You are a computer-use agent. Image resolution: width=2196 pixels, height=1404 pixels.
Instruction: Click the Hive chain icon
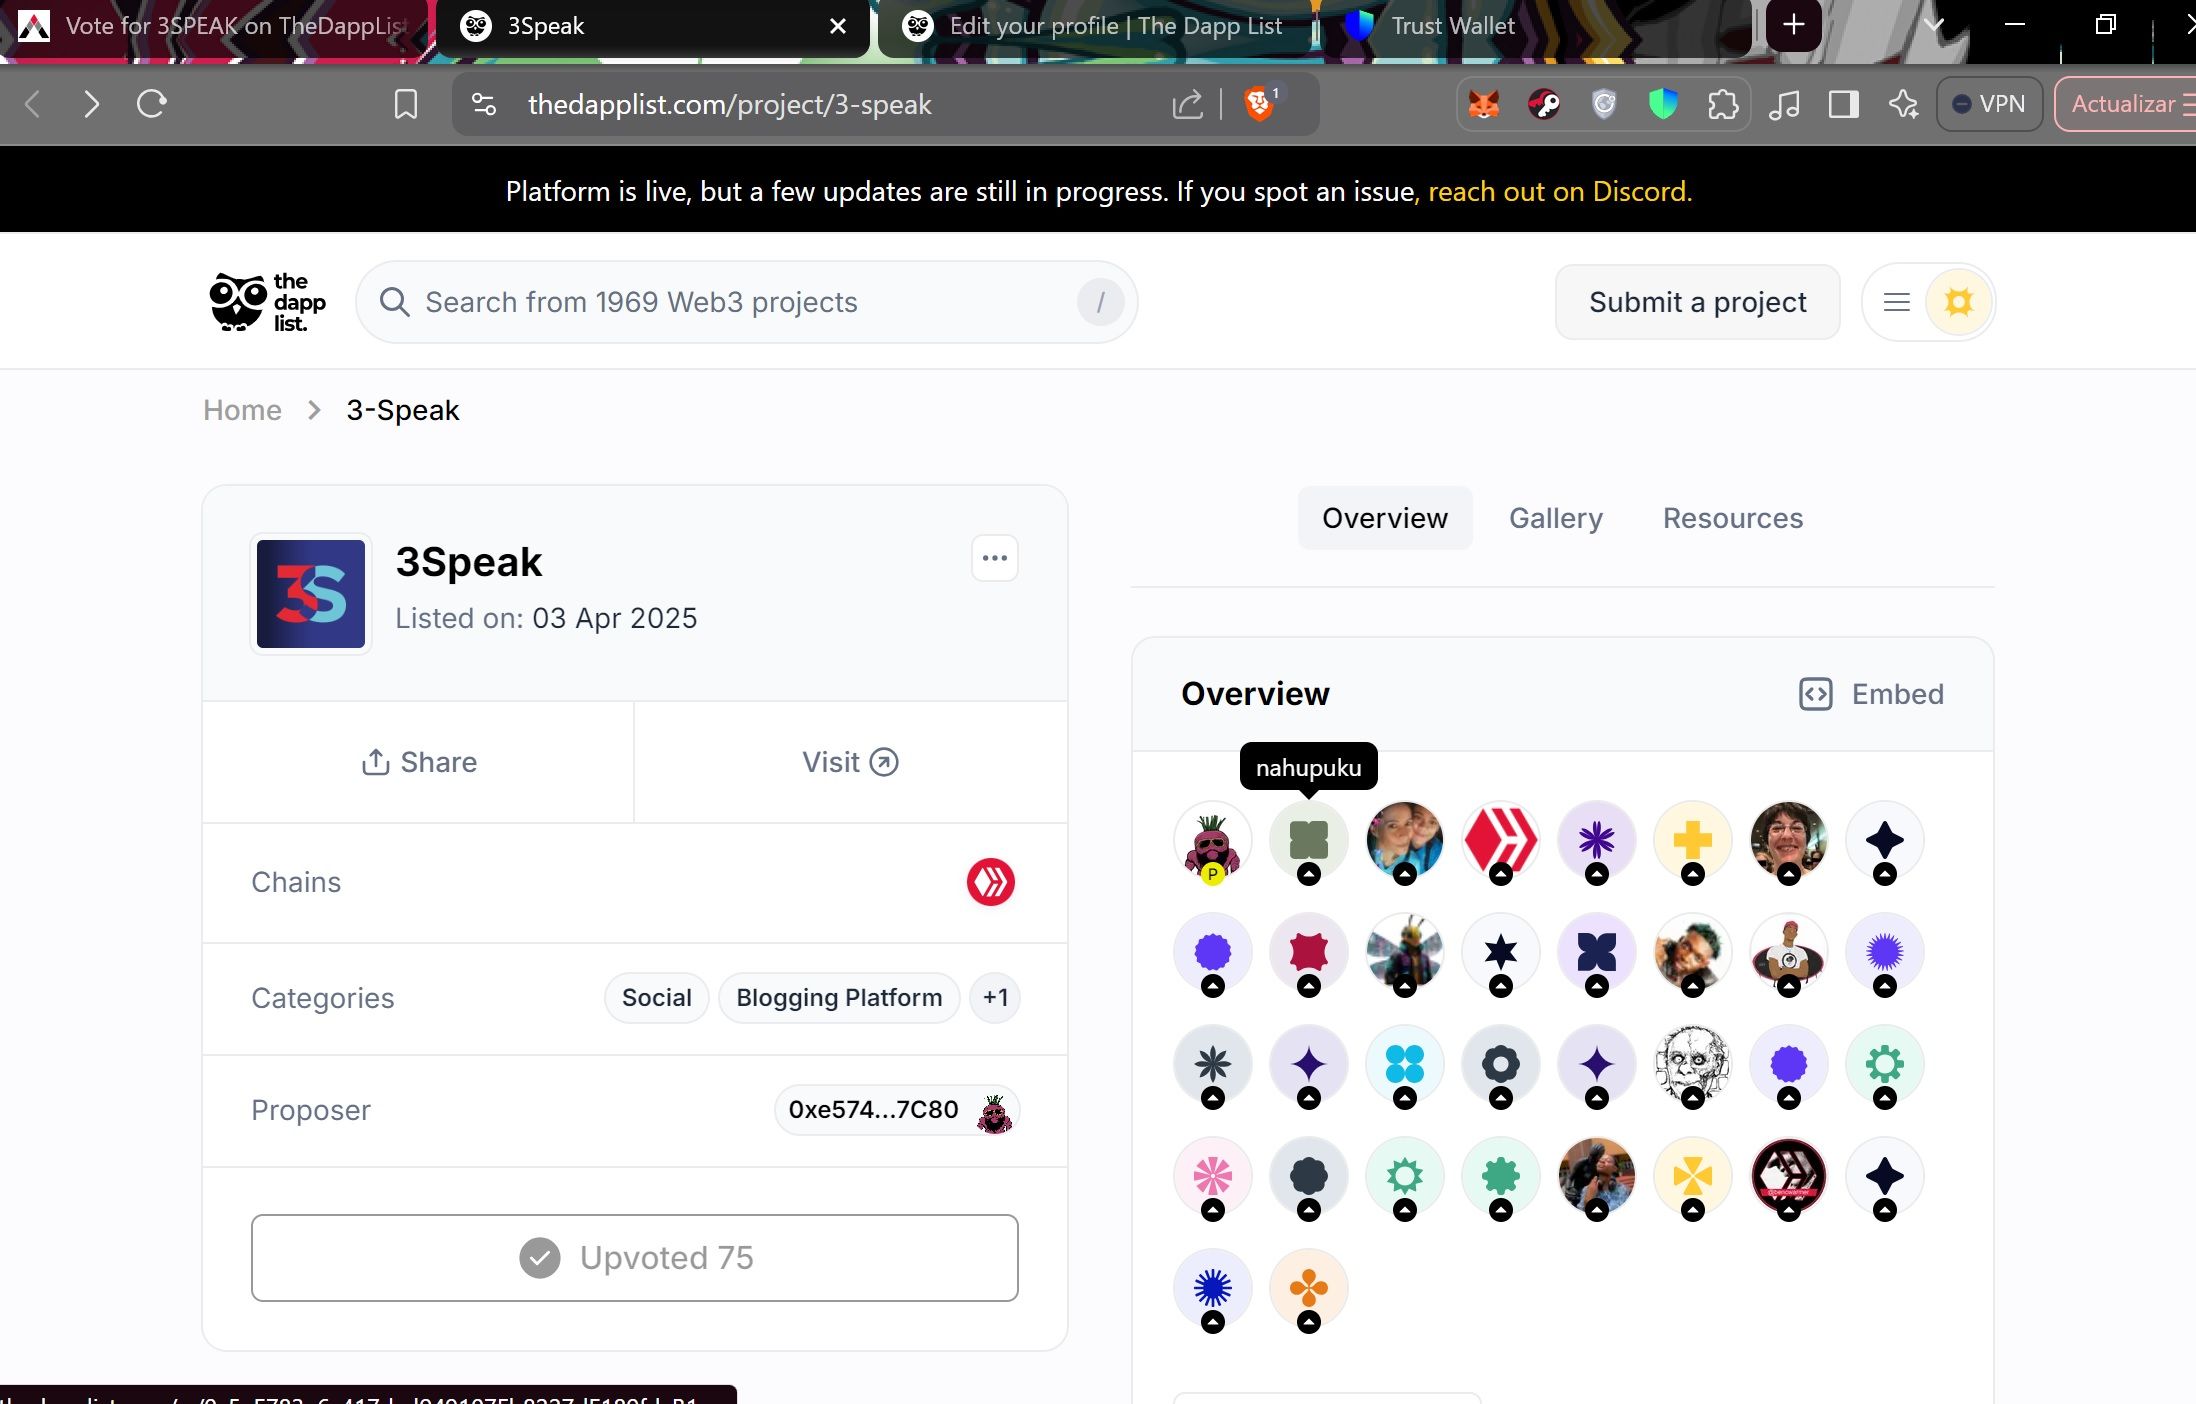[990, 882]
